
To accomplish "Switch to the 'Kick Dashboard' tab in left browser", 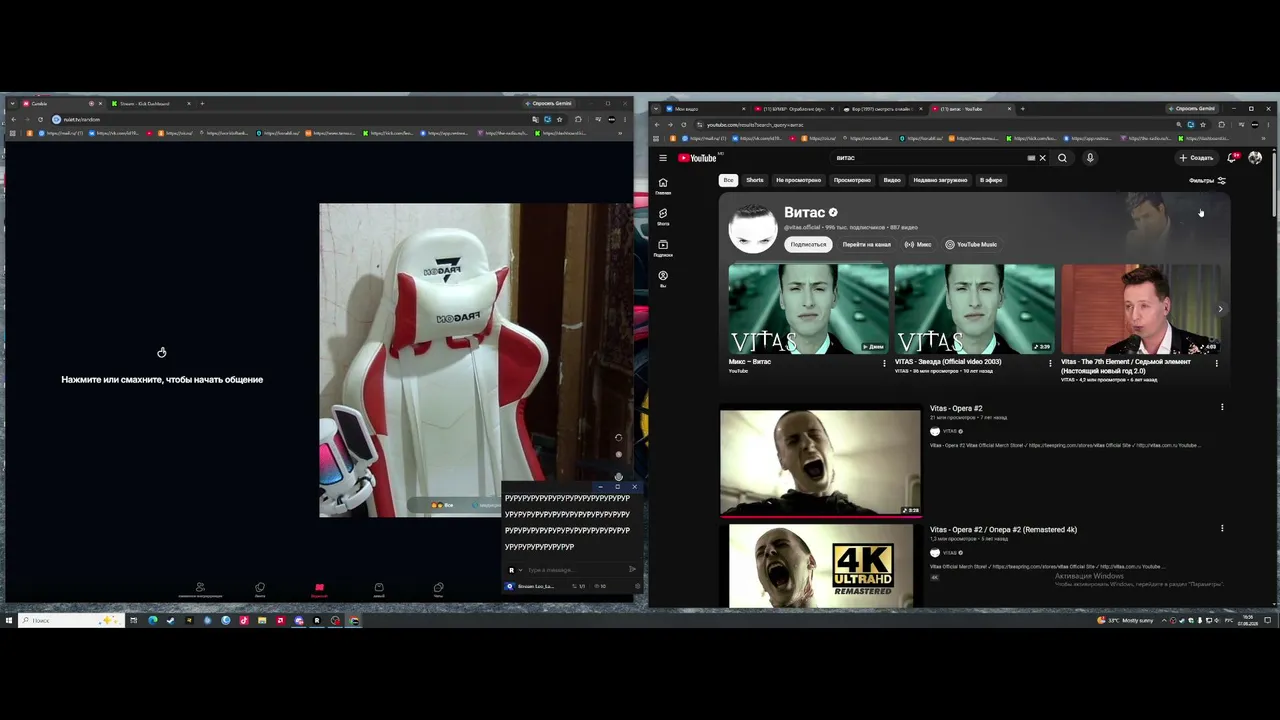I will point(151,103).
